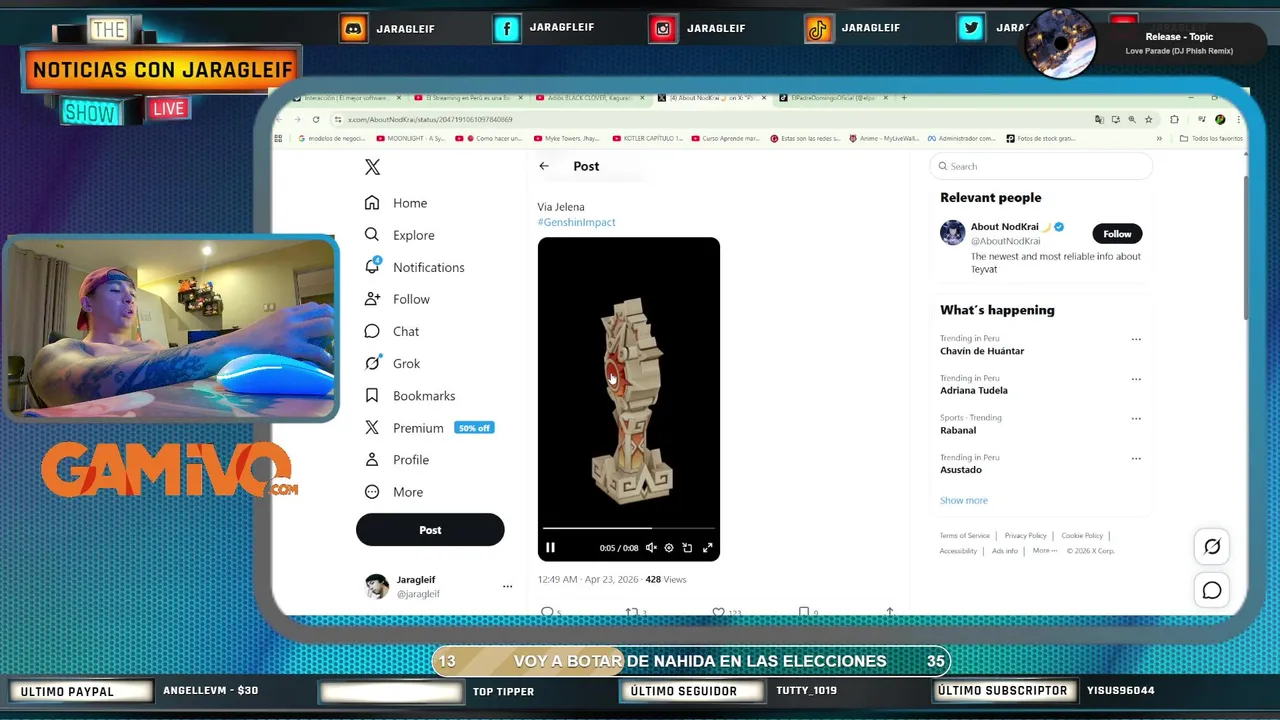Open Premium in X sidebar
This screenshot has width=1280, height=720.
[x=429, y=428]
